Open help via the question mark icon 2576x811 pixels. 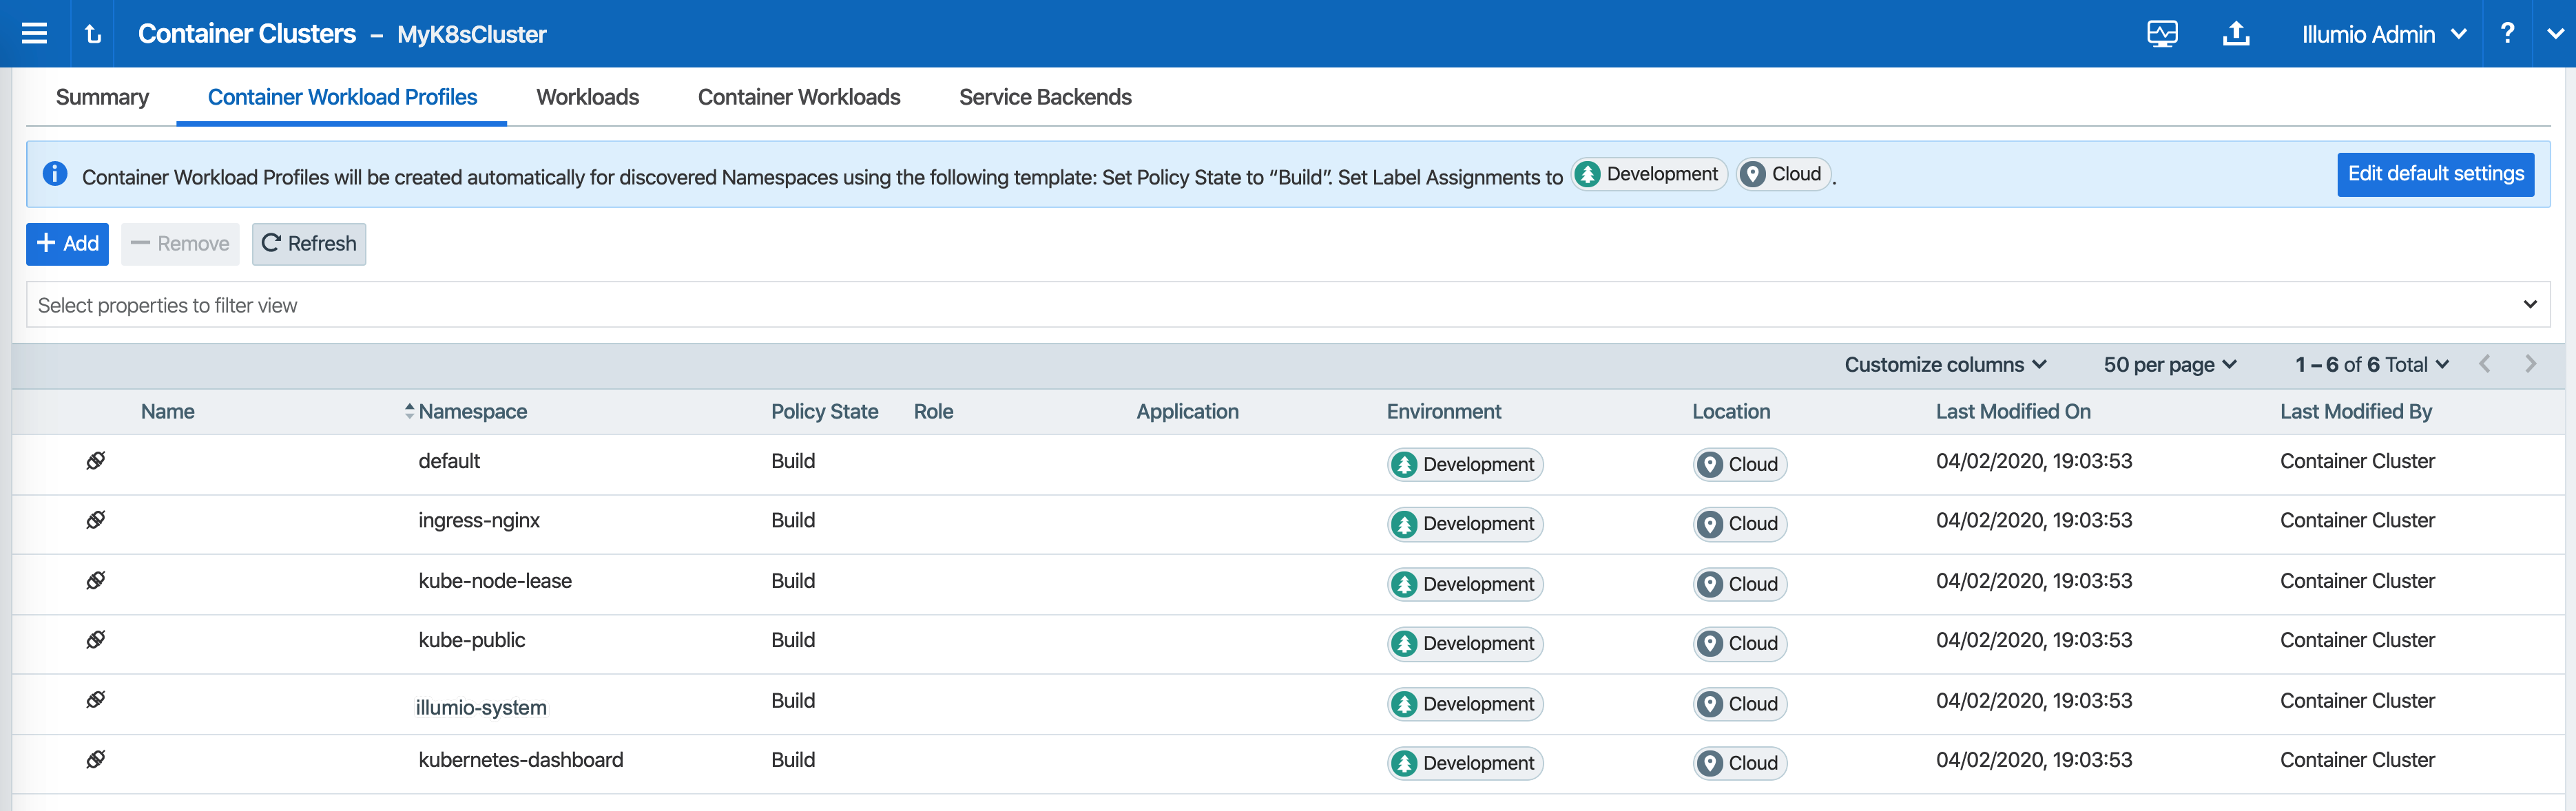click(x=2508, y=33)
